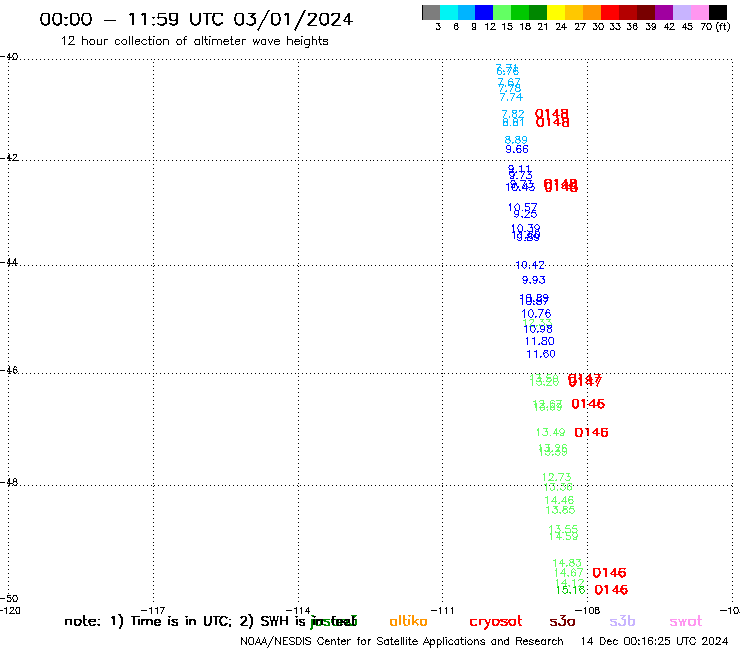Image resolution: width=740 pixels, height=650 pixels.
Task: Select the 9.66 wave height value
Action: [x=517, y=149]
